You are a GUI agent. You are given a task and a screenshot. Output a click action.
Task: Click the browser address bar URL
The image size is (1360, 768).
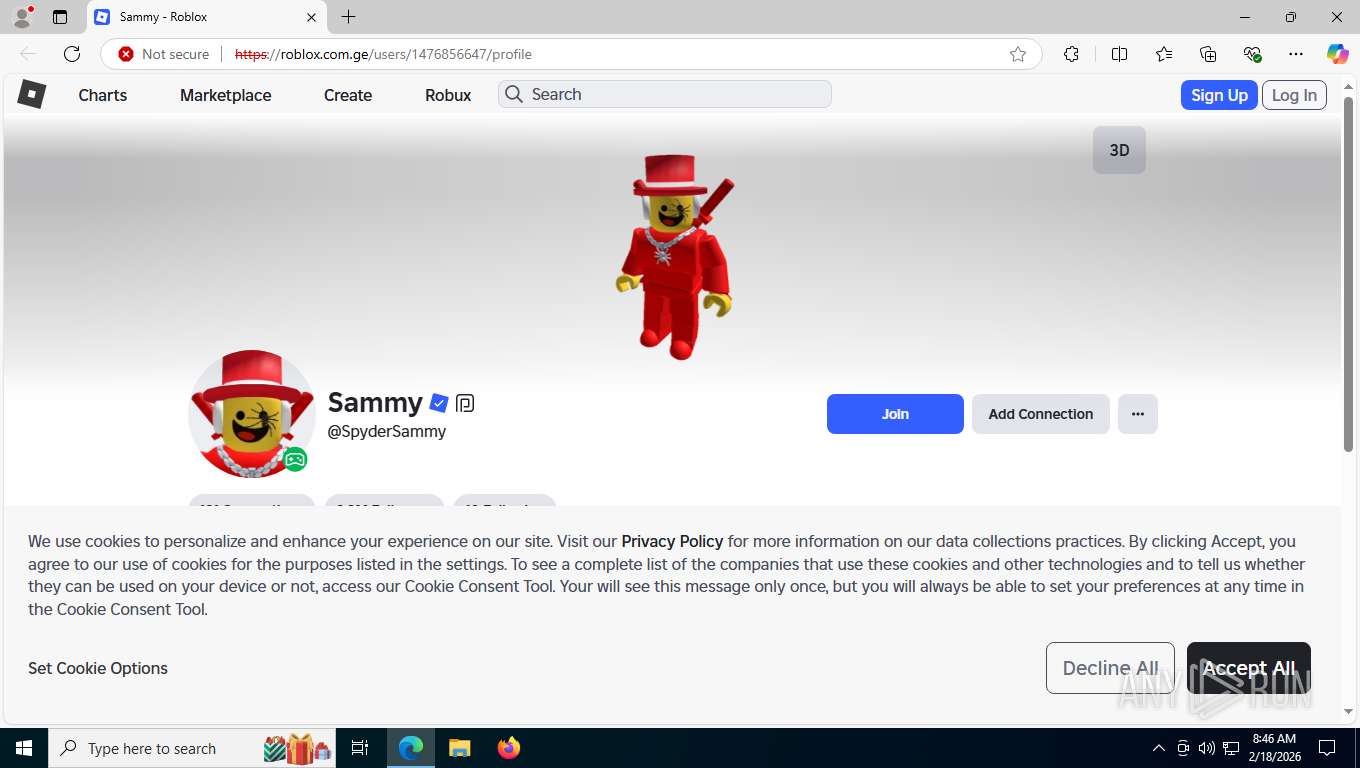coord(383,54)
